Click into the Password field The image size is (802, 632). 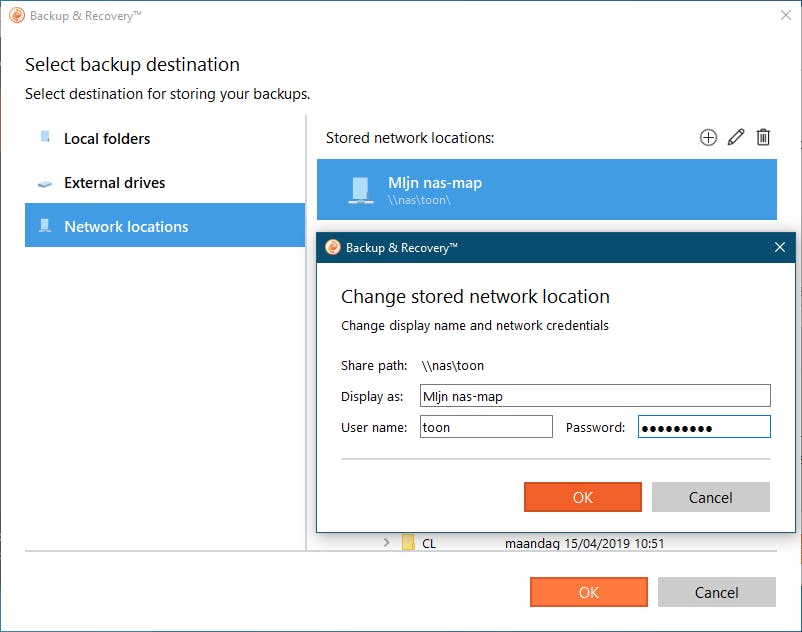point(704,426)
